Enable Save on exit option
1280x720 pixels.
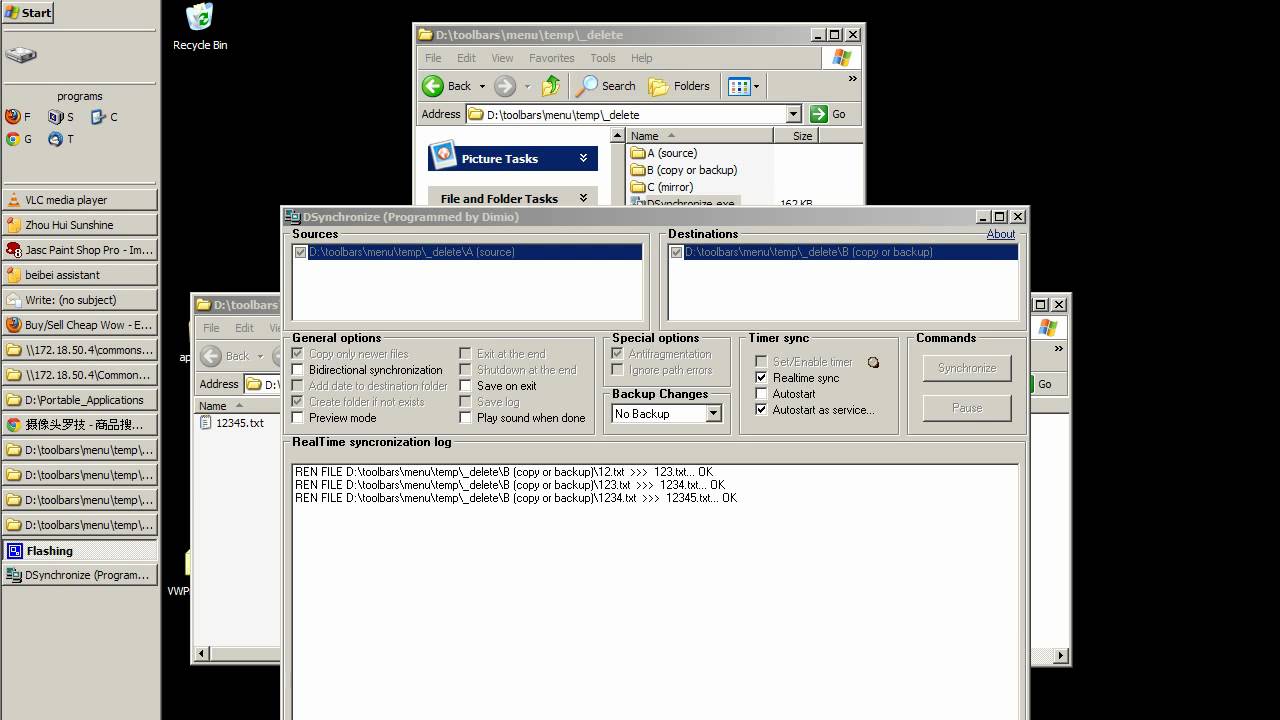coord(466,386)
